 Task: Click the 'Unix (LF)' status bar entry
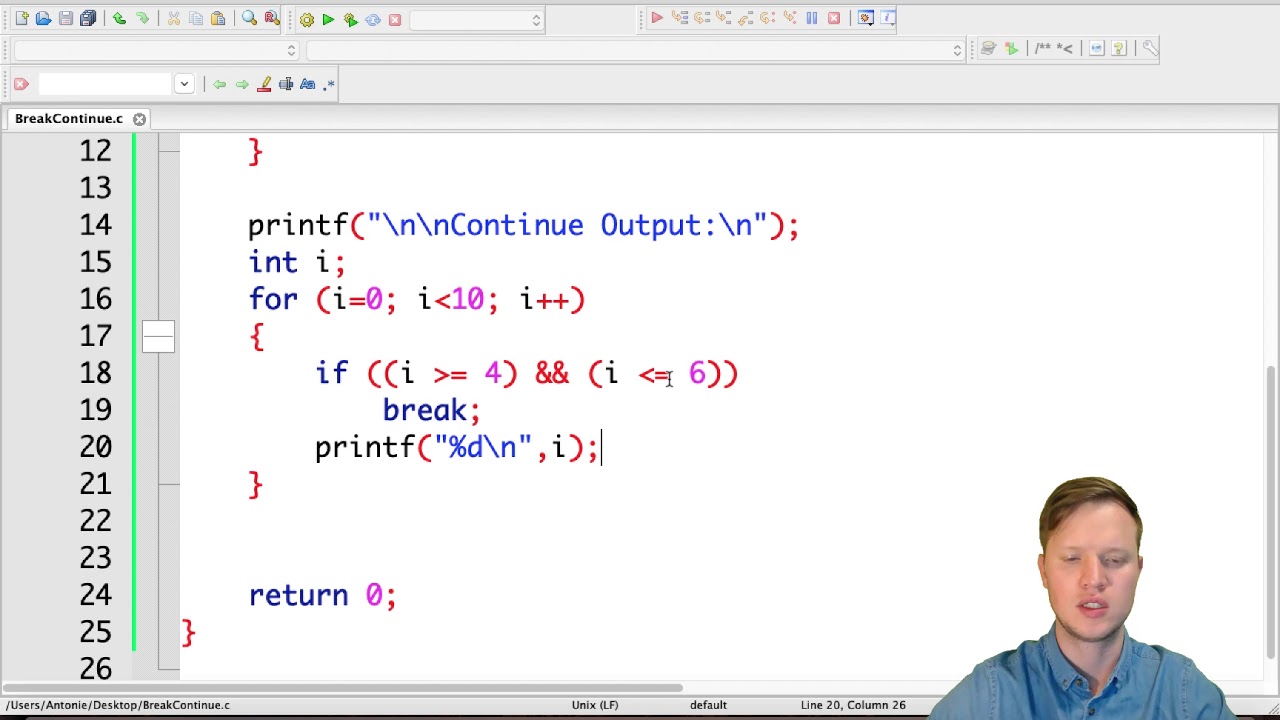click(595, 705)
